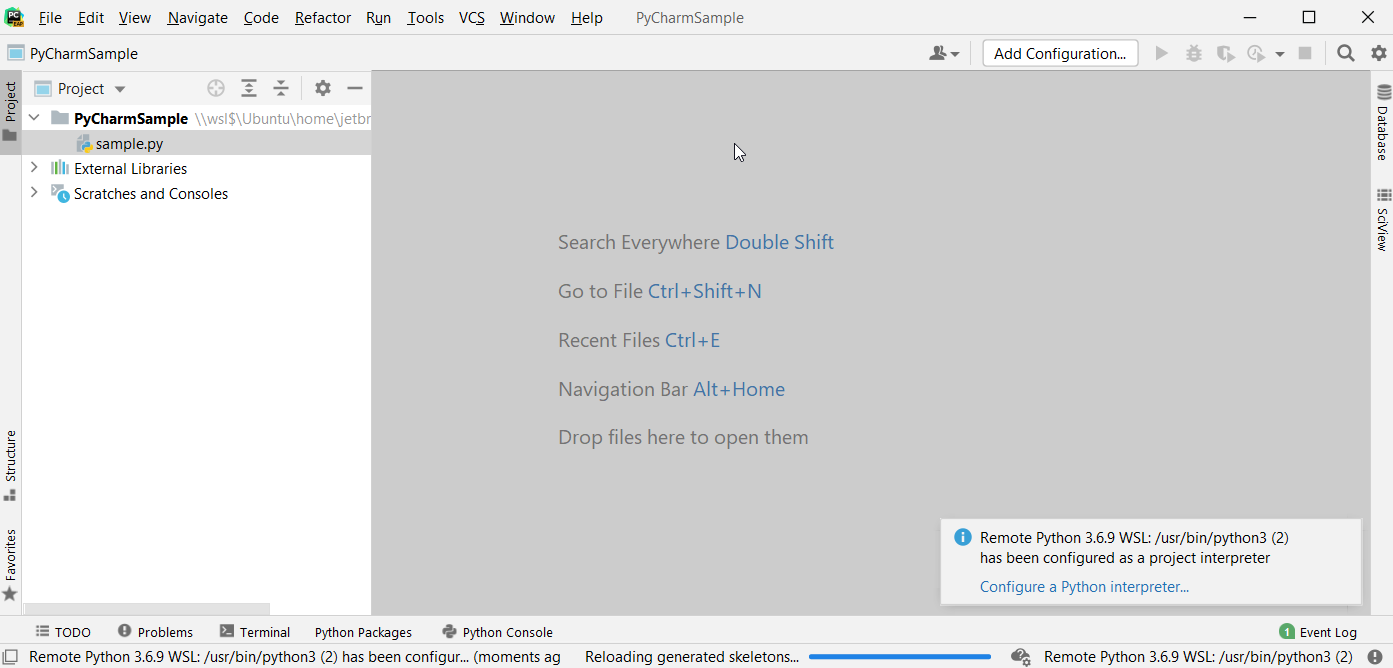
Task: Click the Scratches and Consoles icon
Action: (60, 193)
